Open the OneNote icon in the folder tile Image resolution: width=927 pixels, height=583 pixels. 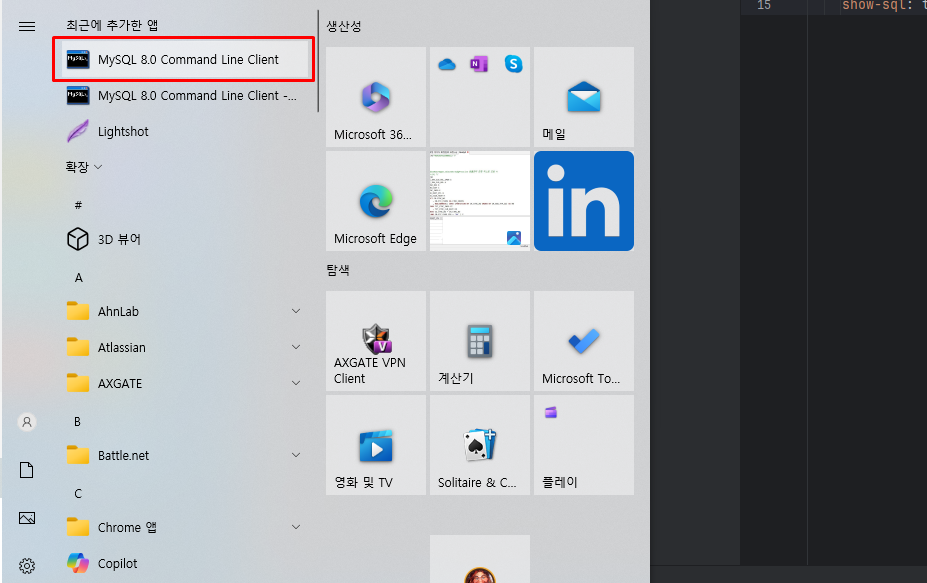[479, 64]
